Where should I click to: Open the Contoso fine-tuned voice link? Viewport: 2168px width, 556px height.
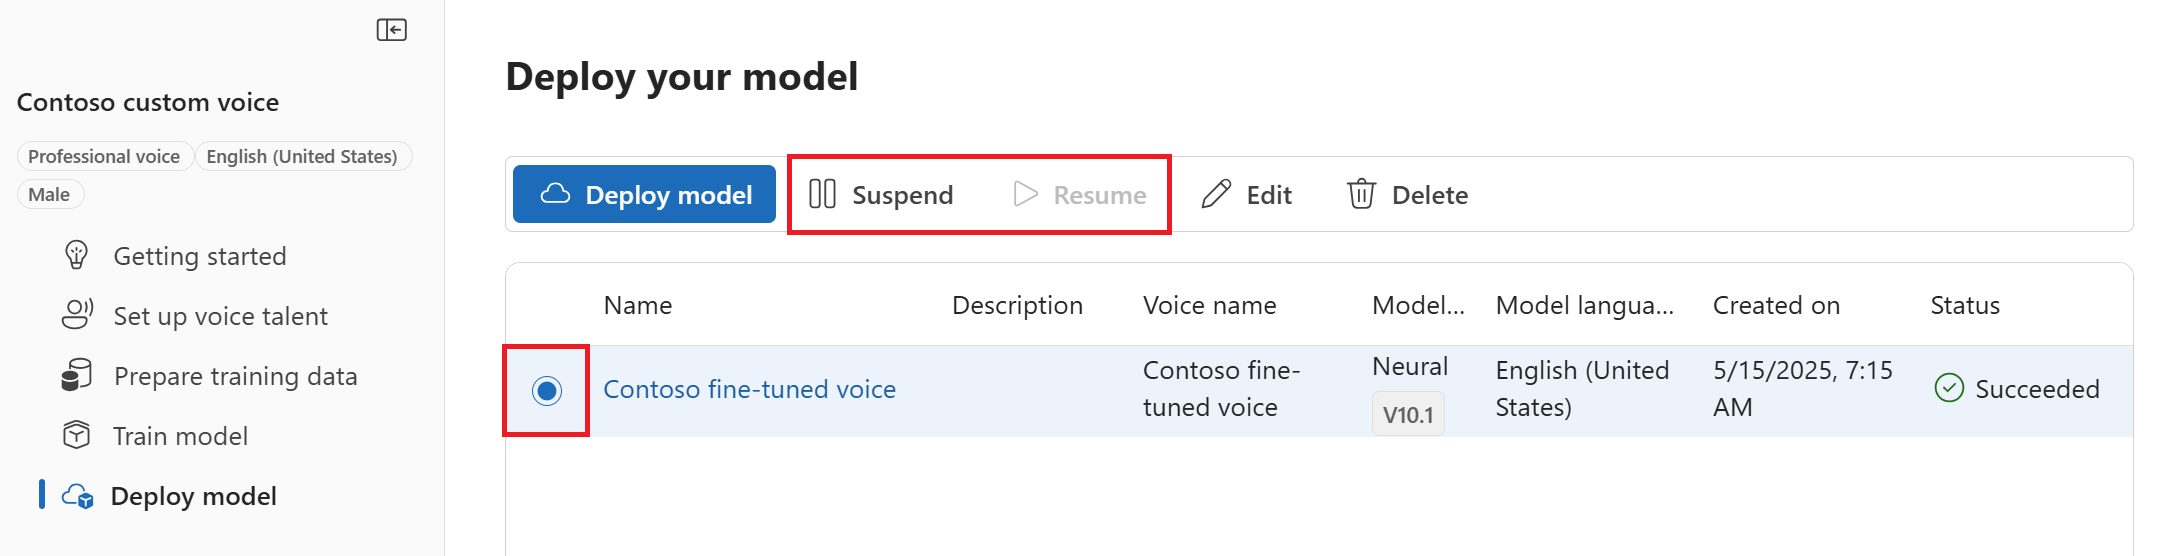pyautogui.click(x=749, y=389)
